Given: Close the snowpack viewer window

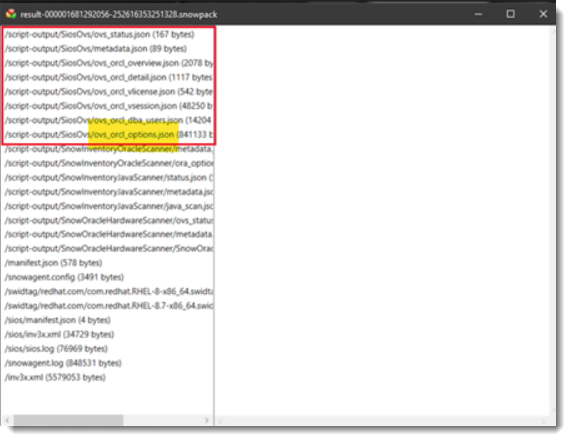Looking at the screenshot, I should pyautogui.click(x=543, y=14).
